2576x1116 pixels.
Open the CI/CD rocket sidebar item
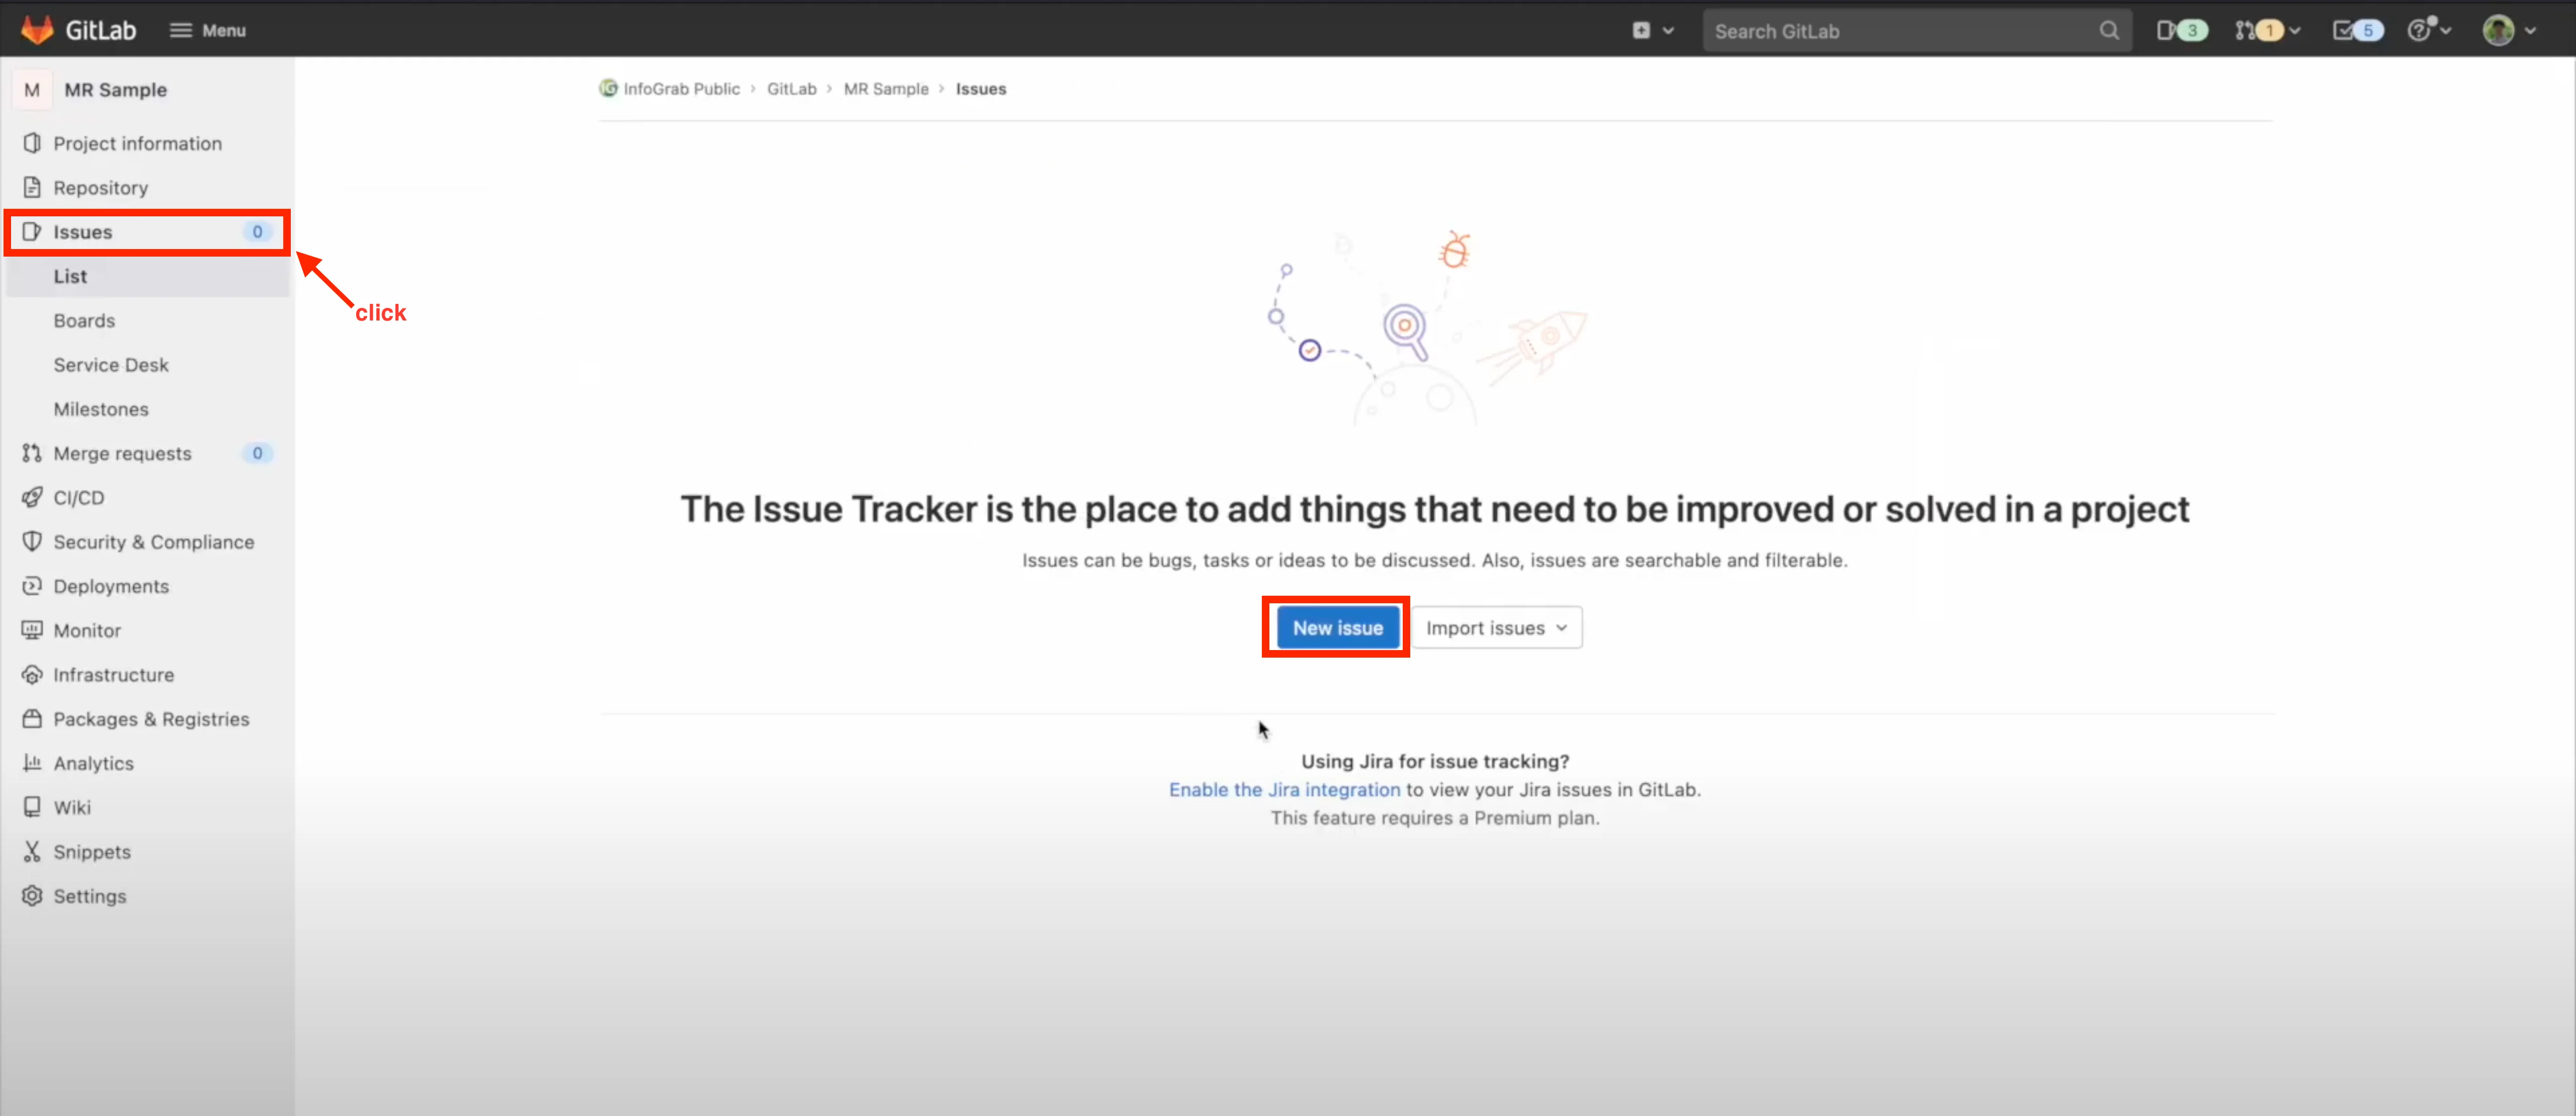coord(78,498)
